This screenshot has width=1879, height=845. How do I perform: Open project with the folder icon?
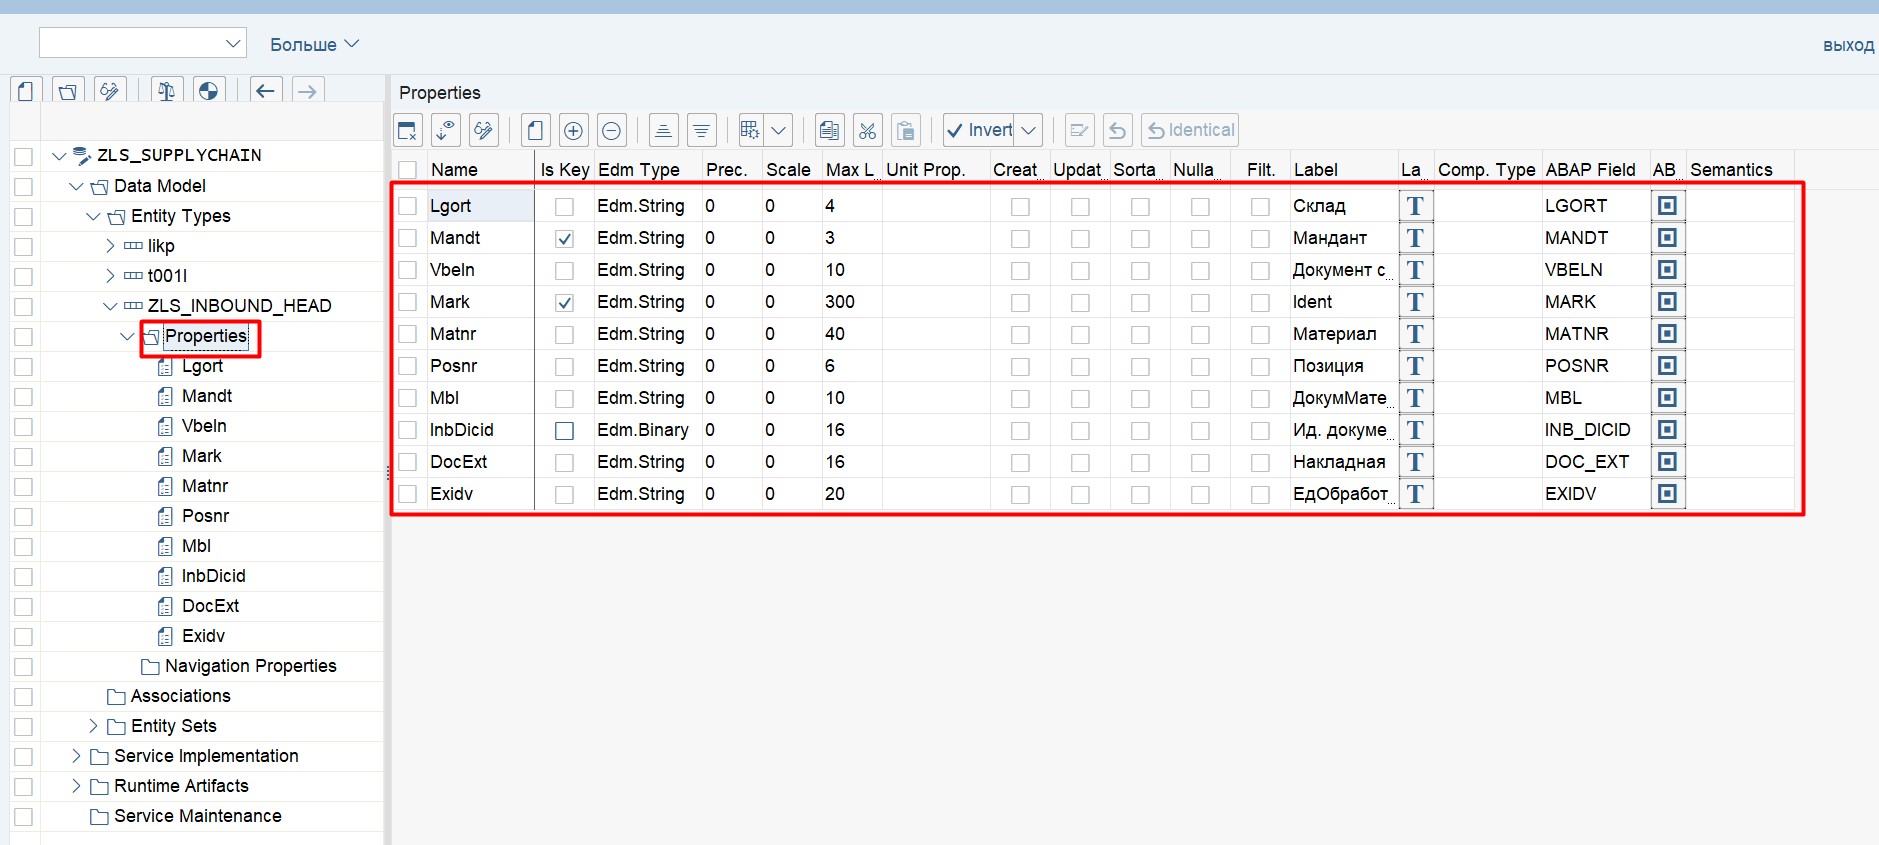point(68,91)
